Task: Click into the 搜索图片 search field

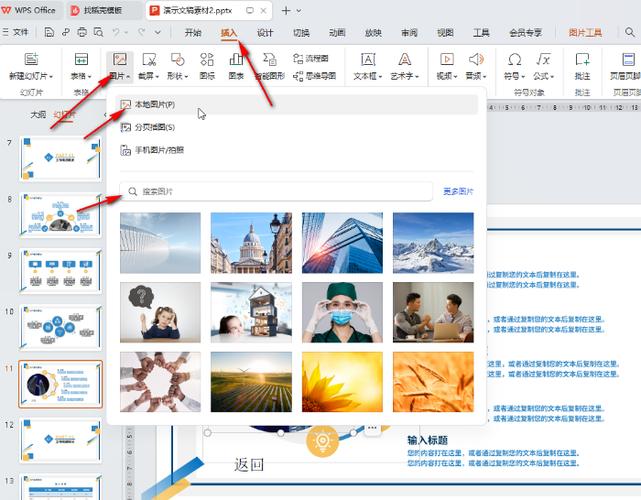Action: [x=276, y=191]
